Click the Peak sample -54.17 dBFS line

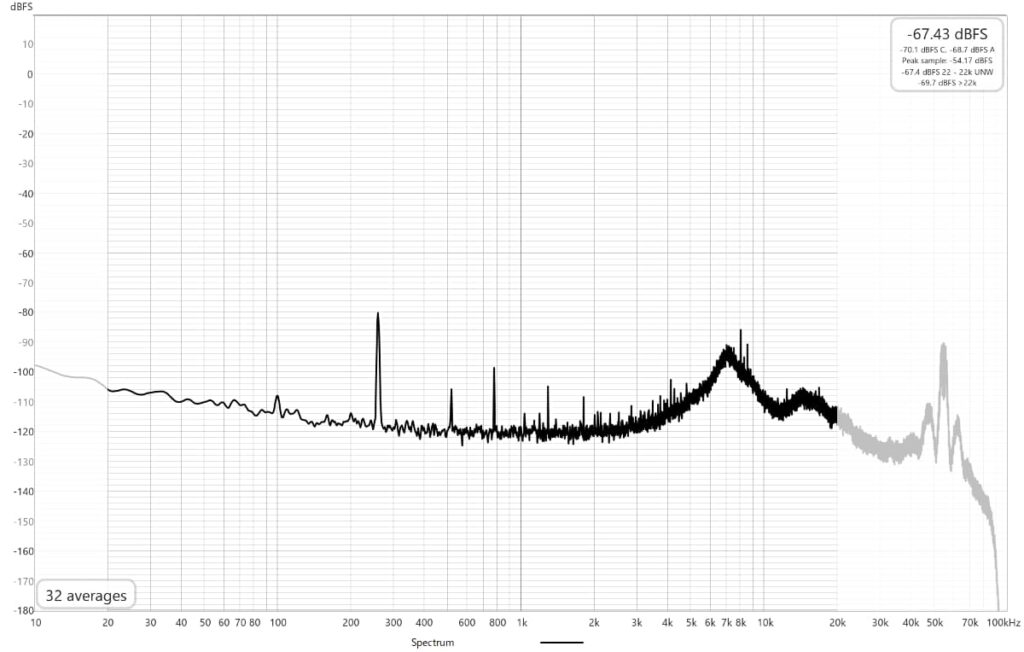click(x=947, y=60)
